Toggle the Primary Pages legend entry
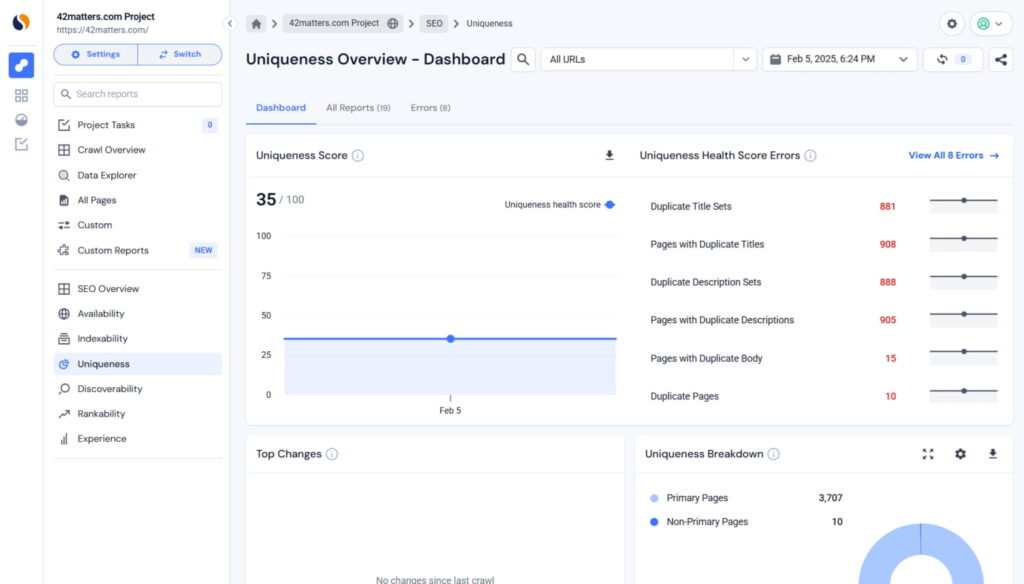The width and height of the screenshot is (1024, 584). point(696,497)
